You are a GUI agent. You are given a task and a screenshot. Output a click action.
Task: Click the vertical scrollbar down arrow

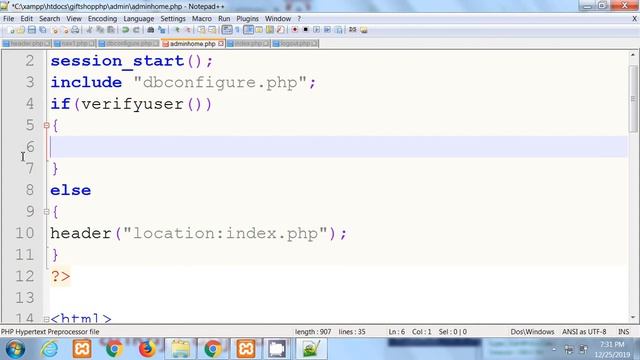pyautogui.click(x=633, y=317)
